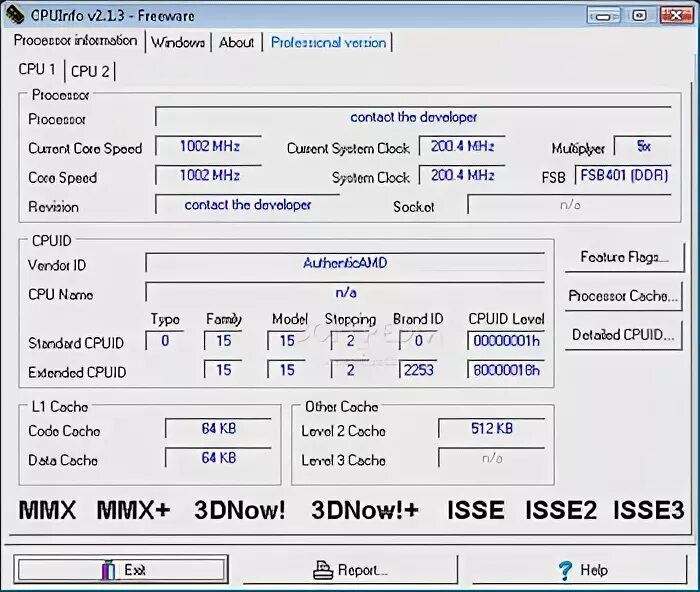Viewport: 700px width, 592px height.
Task: Click the Extended CPUID Model value 15
Action: [x=287, y=370]
